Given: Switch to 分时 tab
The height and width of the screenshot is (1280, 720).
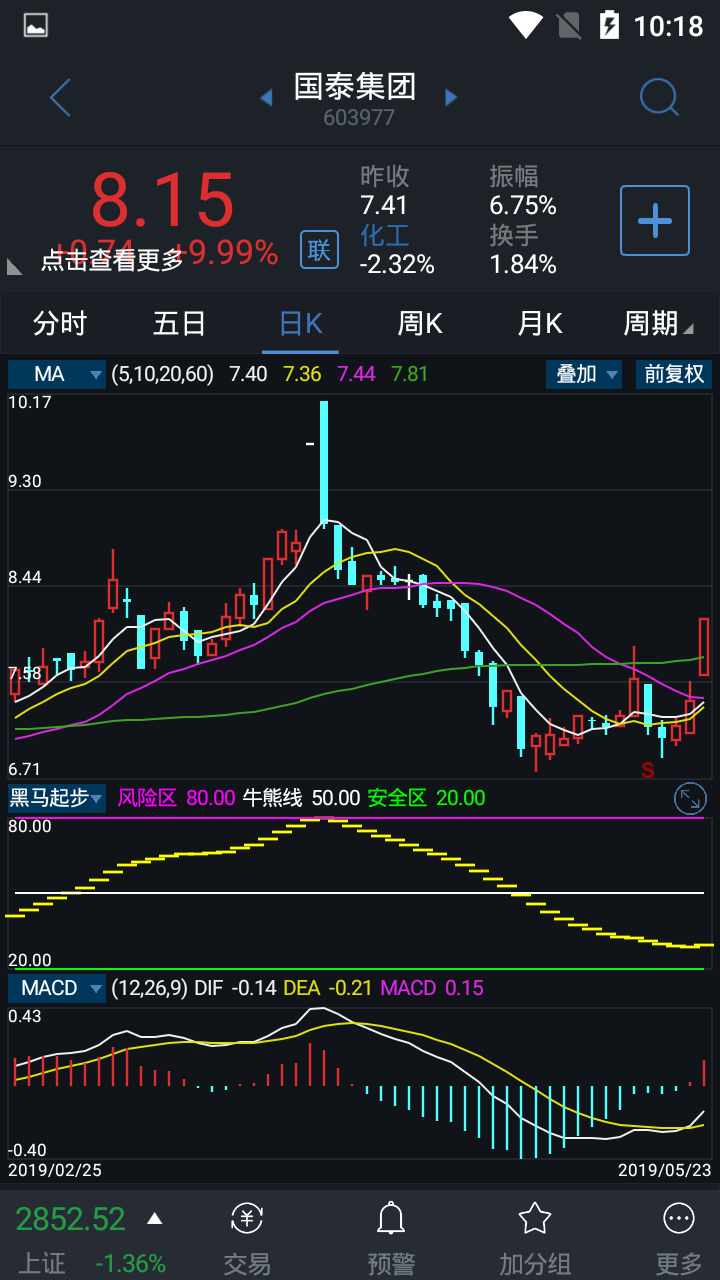Looking at the screenshot, I should pyautogui.click(x=60, y=324).
